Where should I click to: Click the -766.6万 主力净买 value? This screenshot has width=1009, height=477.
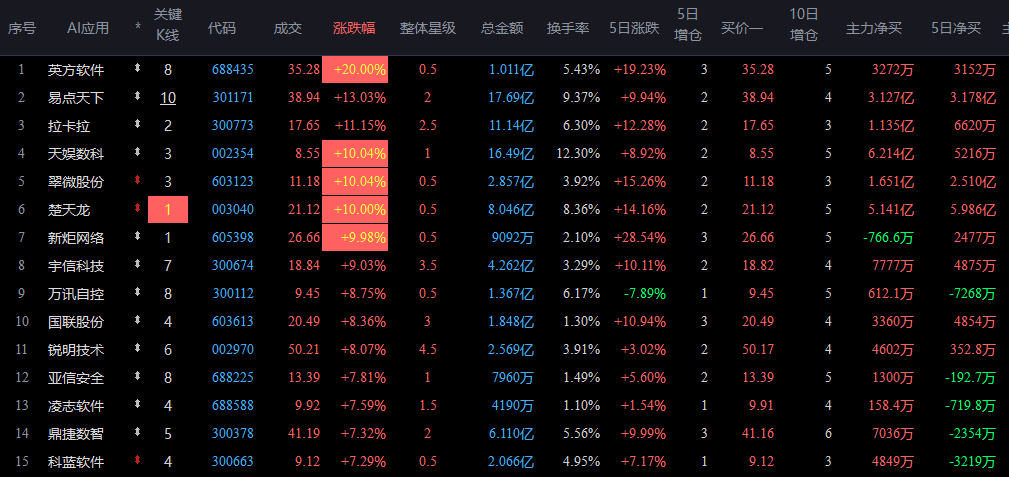(888, 238)
